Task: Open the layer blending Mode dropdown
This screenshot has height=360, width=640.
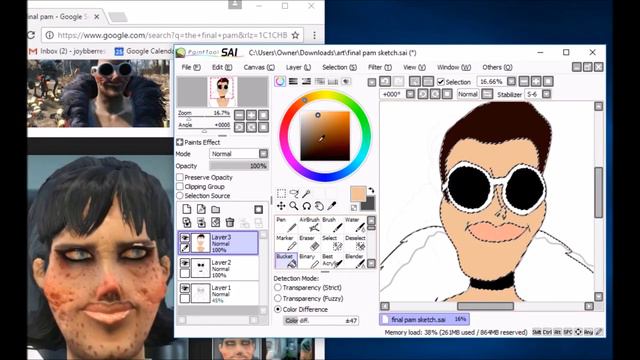Action: pyautogui.click(x=263, y=154)
